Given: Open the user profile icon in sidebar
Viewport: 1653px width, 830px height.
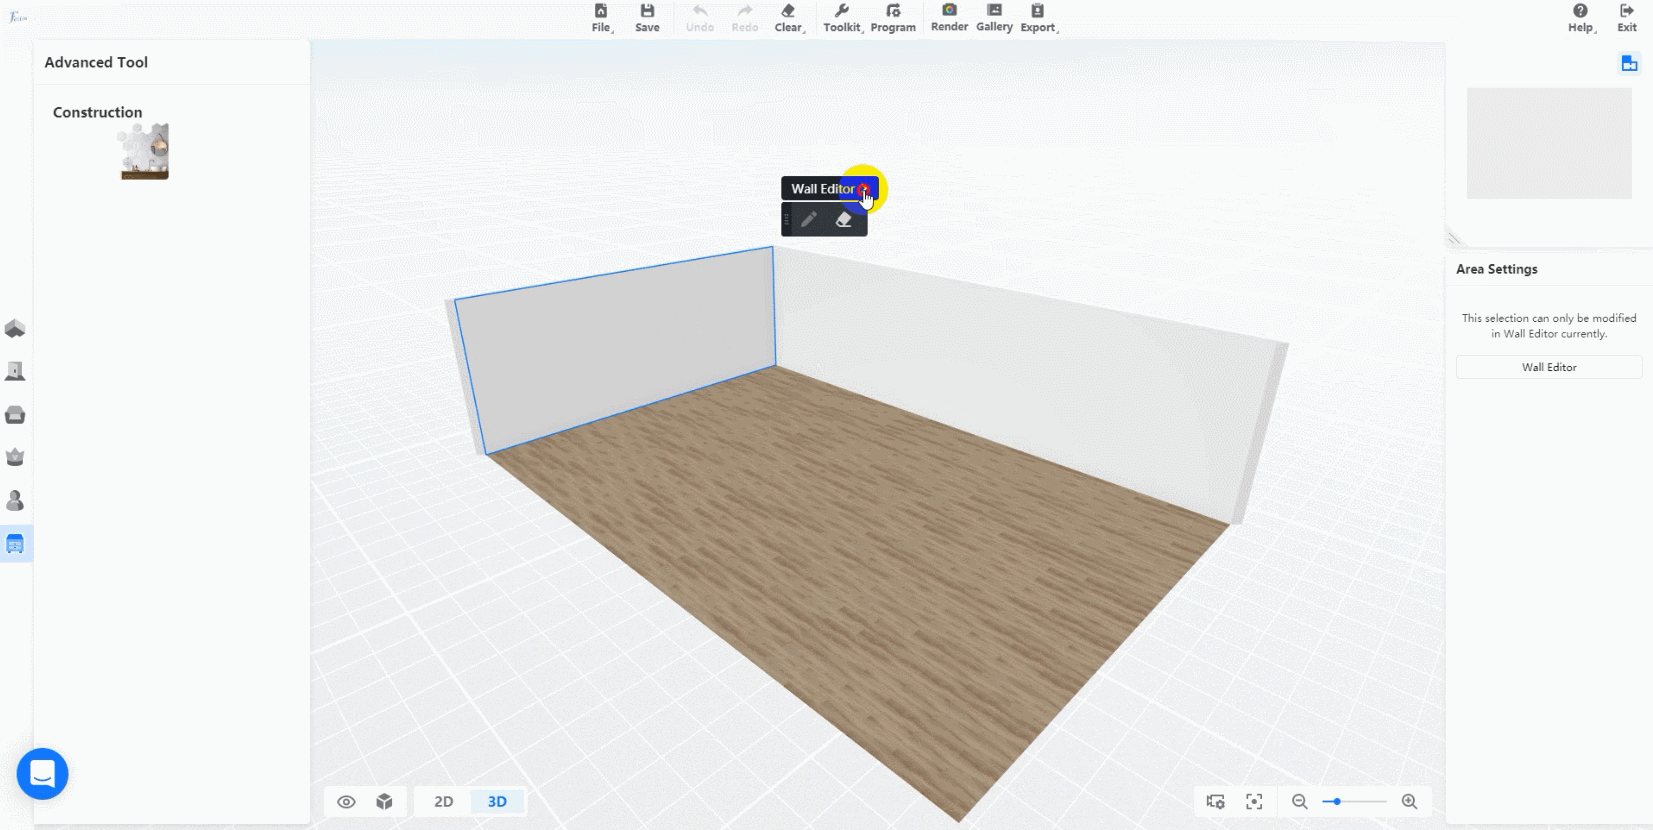Looking at the screenshot, I should click(x=15, y=500).
